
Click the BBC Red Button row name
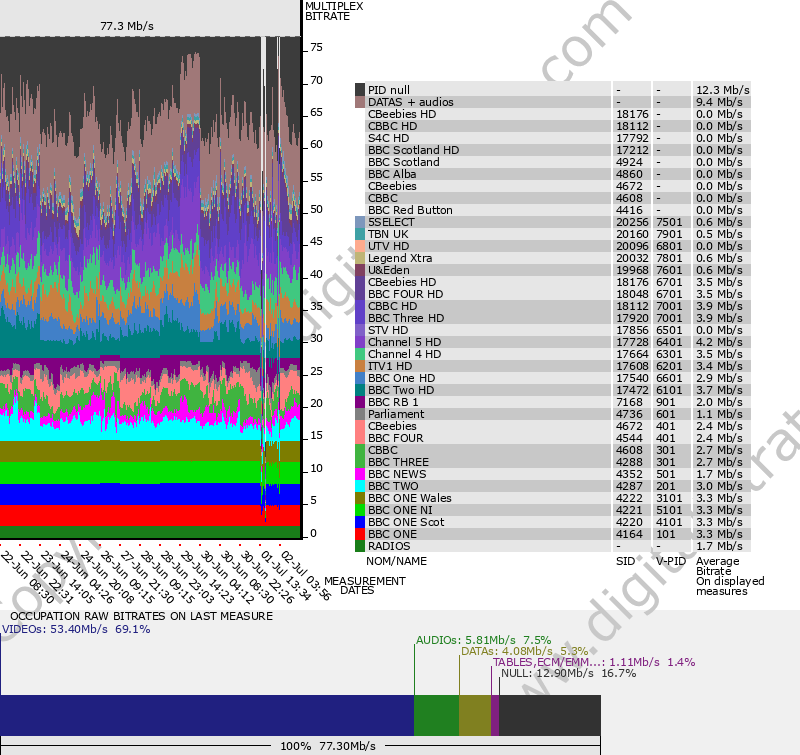click(410, 210)
